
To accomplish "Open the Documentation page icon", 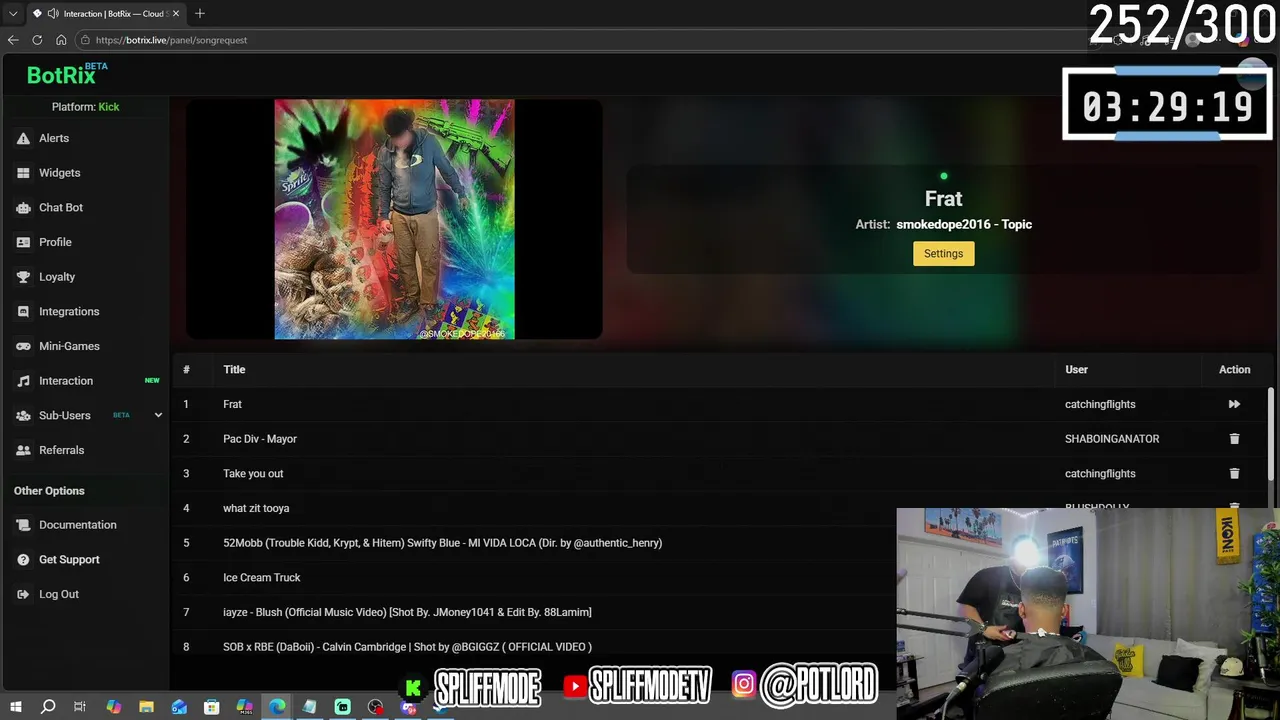I will point(23,525).
